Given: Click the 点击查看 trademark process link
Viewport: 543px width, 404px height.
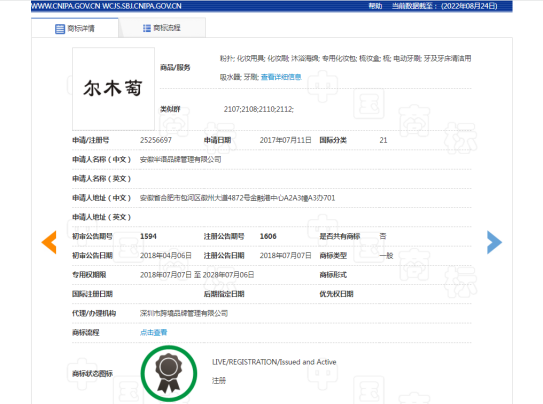Looking at the screenshot, I should pos(153,332).
